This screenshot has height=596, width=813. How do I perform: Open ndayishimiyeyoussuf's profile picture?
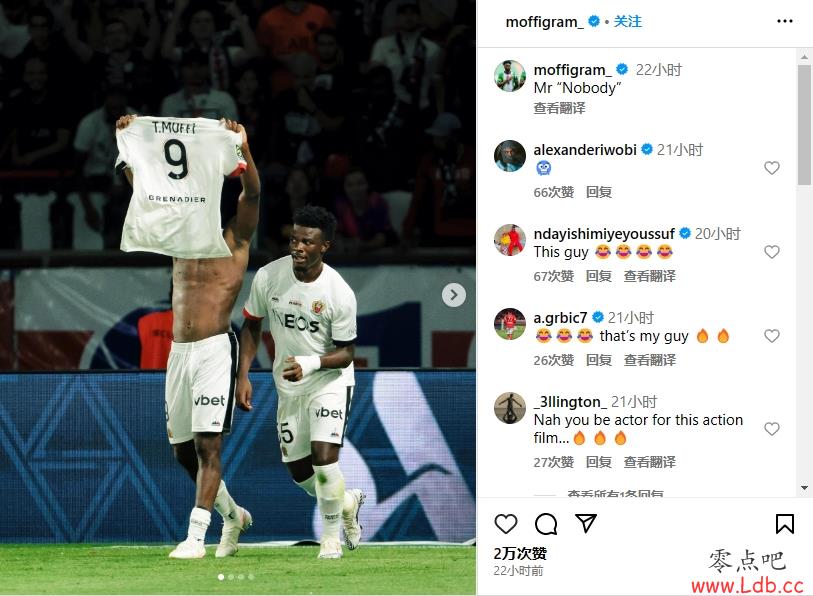510,240
